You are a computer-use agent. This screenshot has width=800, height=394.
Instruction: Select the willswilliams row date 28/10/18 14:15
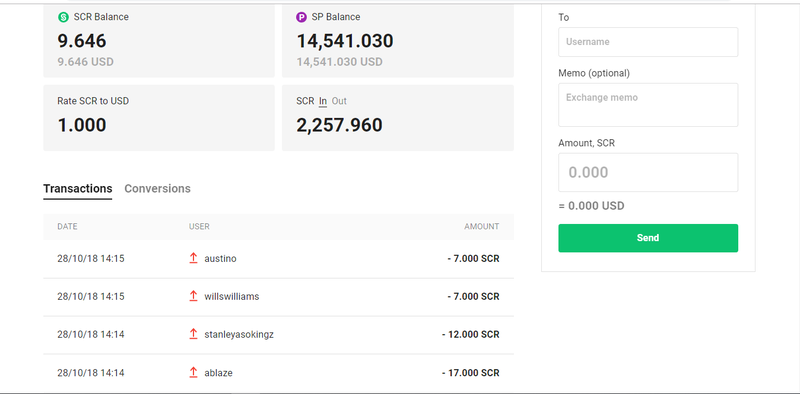[91, 297]
